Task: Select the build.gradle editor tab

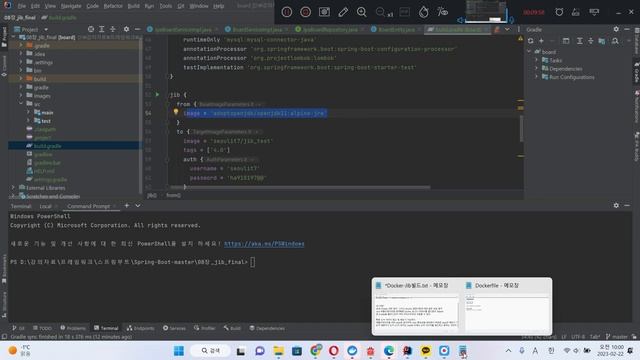Action: coord(458,29)
